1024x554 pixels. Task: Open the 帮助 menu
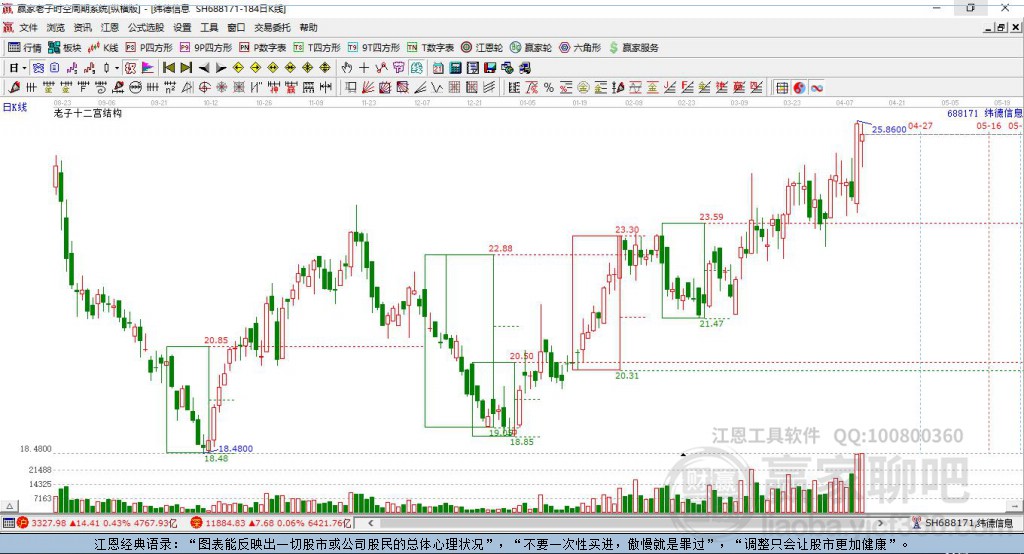(x=308, y=27)
